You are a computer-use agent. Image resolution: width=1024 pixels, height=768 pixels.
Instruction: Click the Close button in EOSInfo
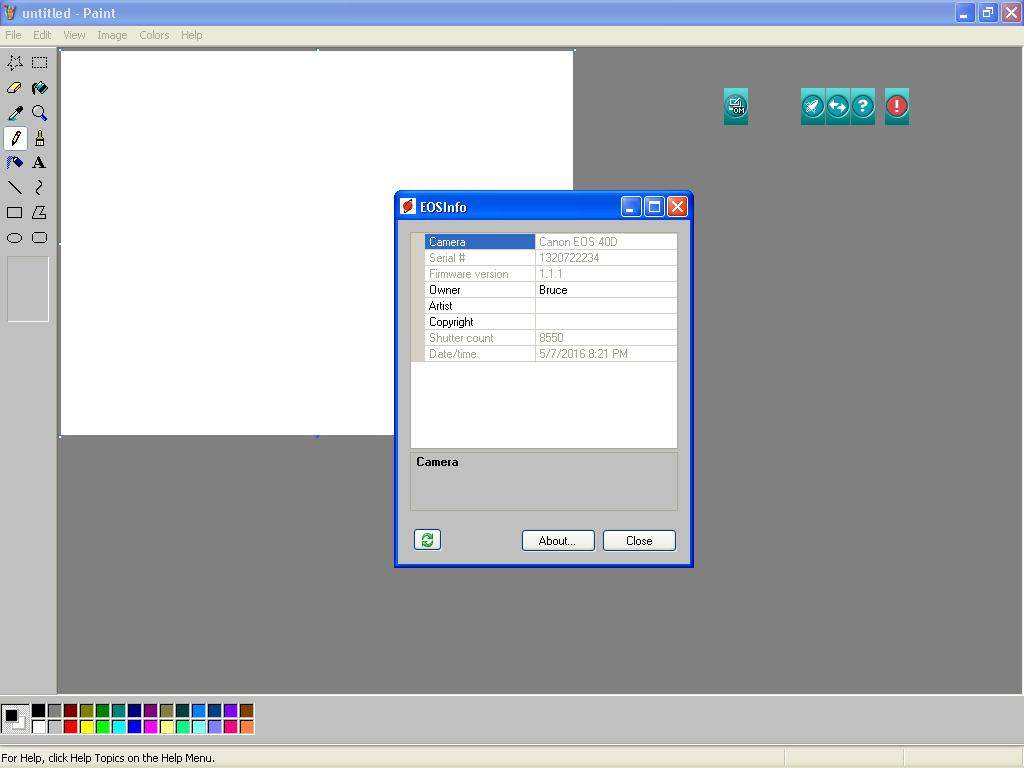click(x=639, y=541)
